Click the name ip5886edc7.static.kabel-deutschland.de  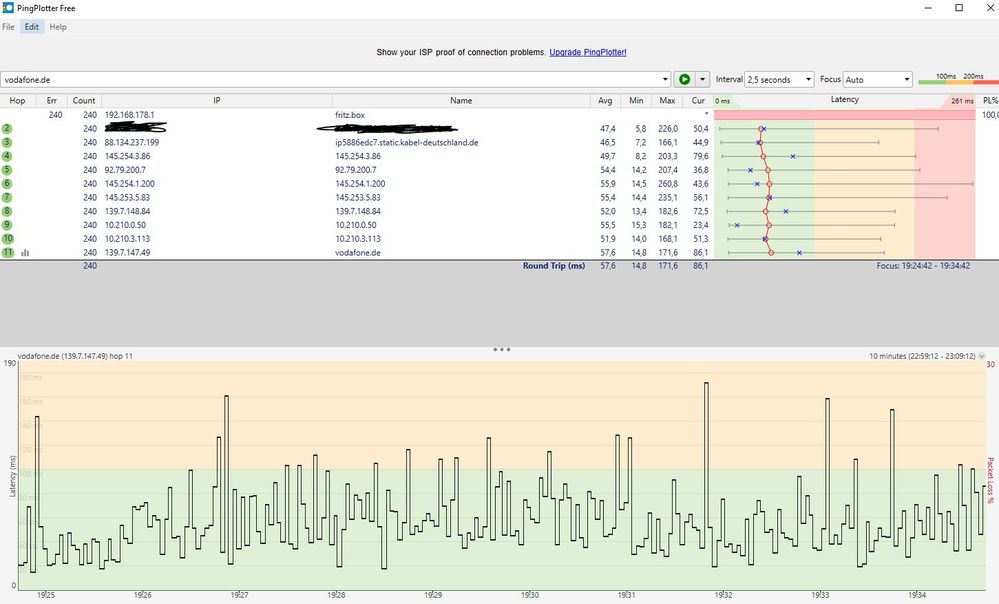406,143
